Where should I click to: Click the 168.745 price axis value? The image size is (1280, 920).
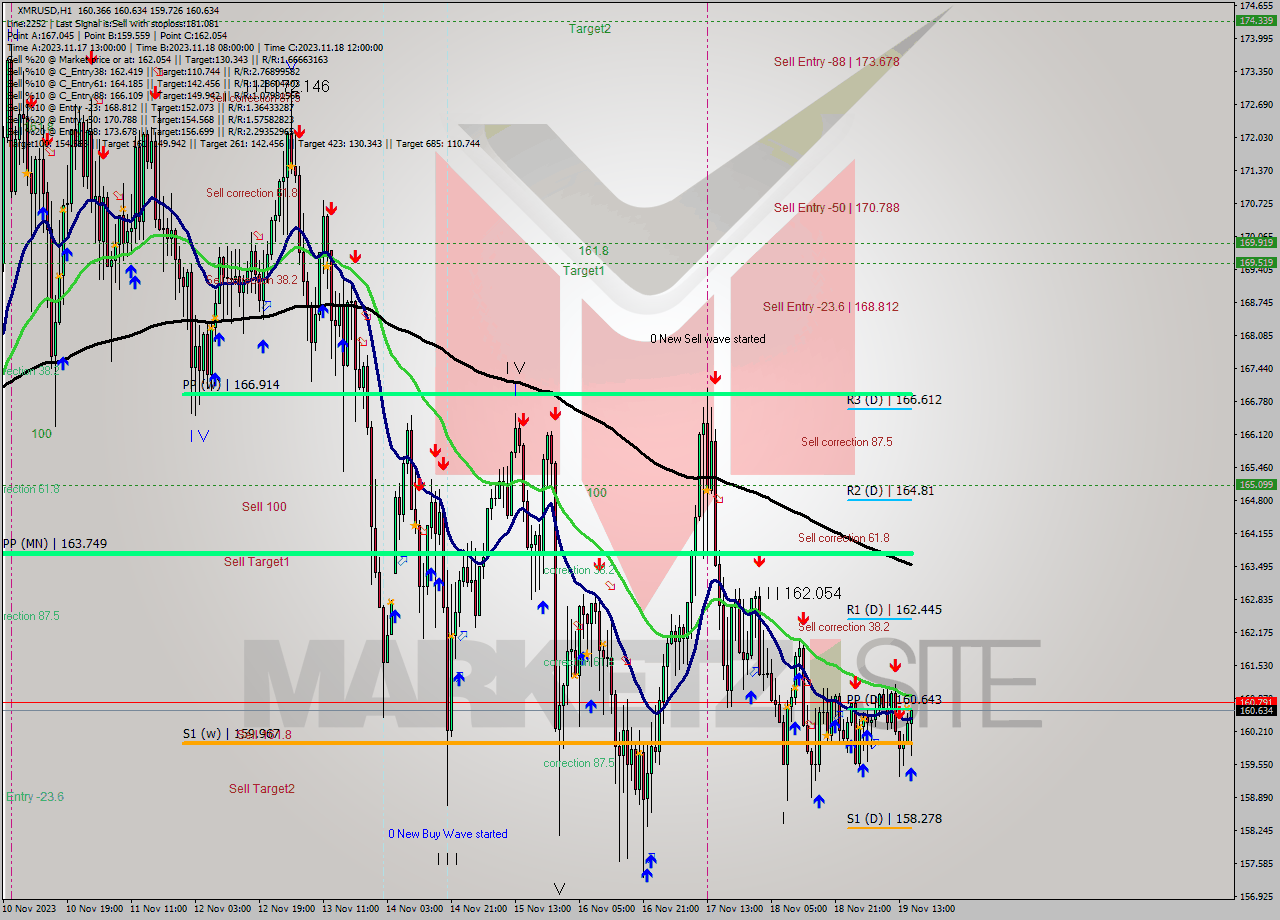click(x=1256, y=303)
